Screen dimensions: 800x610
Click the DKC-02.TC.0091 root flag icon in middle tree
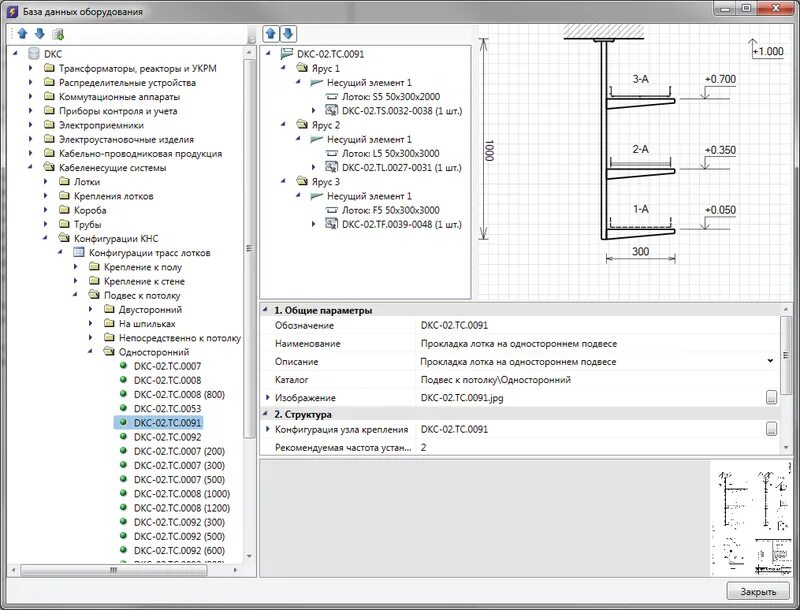pos(287,54)
